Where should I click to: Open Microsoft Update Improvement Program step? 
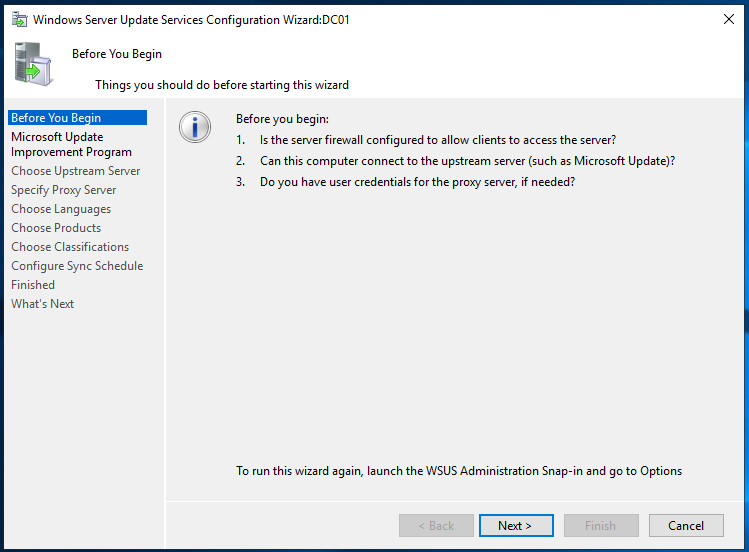coord(72,144)
